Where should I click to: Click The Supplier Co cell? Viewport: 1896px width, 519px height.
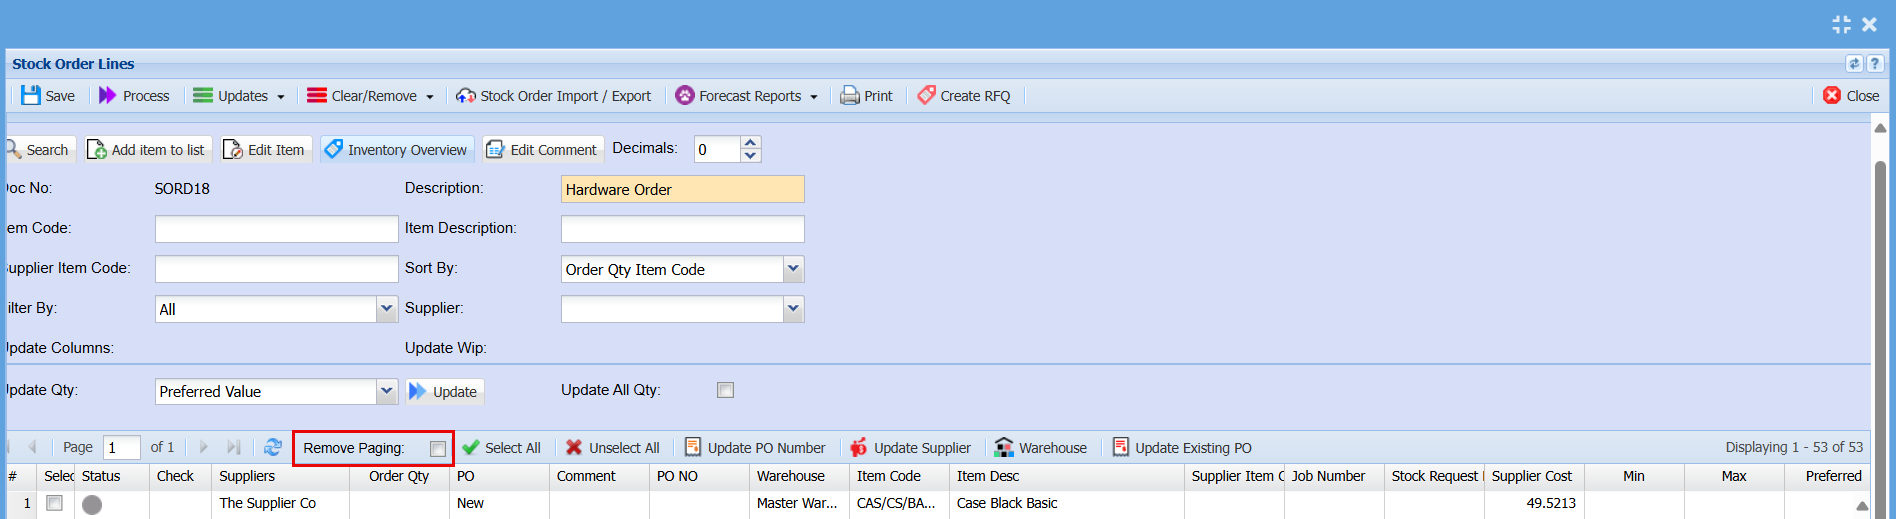coord(281,503)
